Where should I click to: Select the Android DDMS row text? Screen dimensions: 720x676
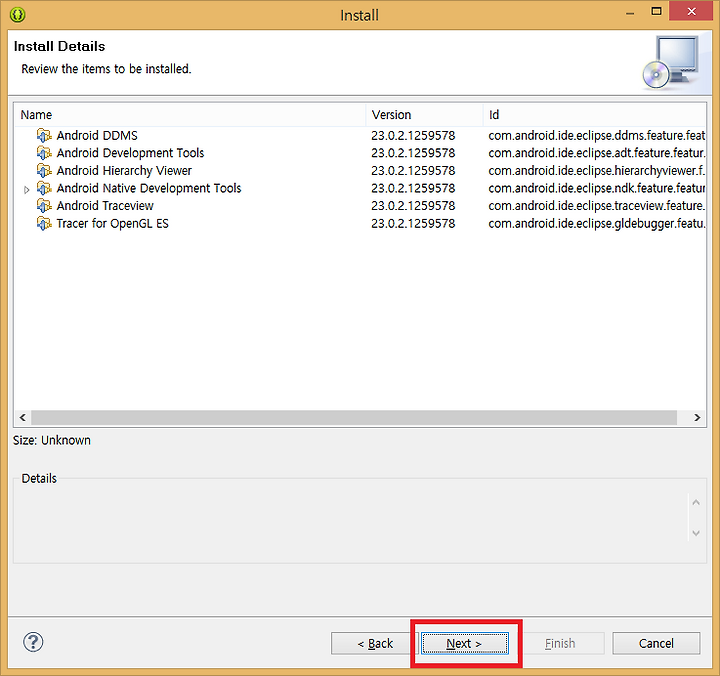(x=97, y=135)
